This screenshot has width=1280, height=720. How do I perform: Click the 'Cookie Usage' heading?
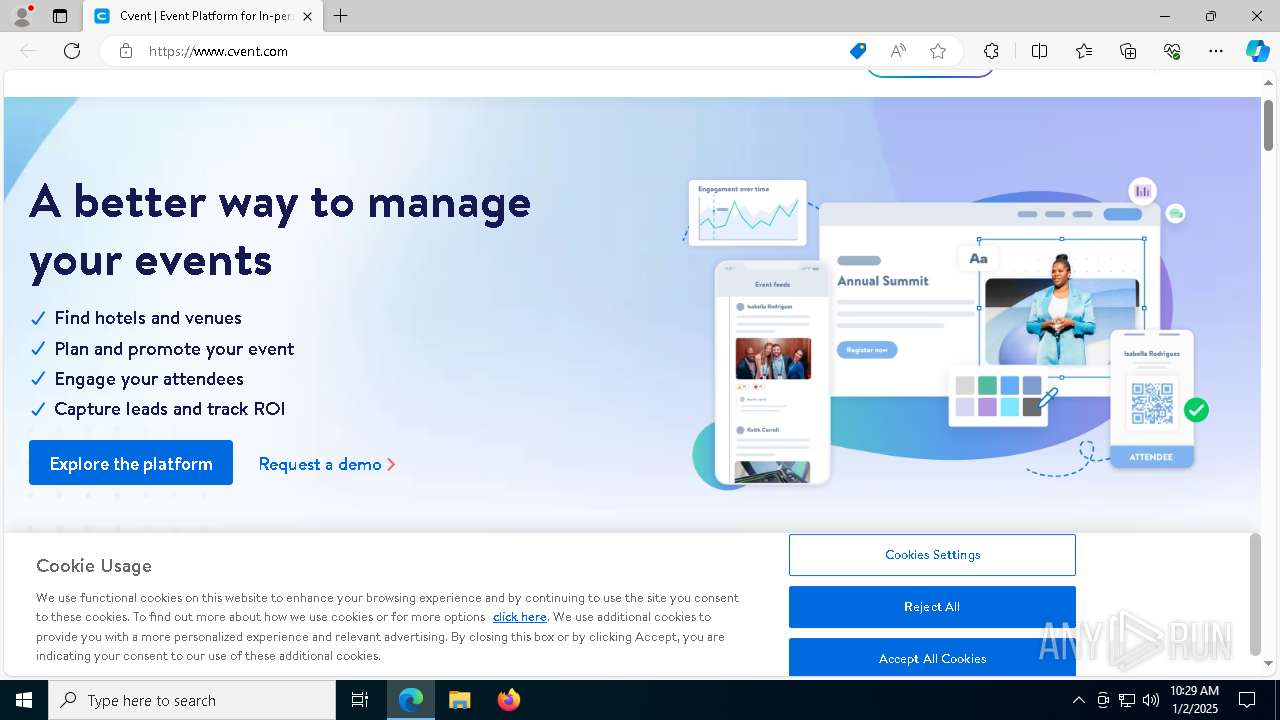pyautogui.click(x=94, y=566)
